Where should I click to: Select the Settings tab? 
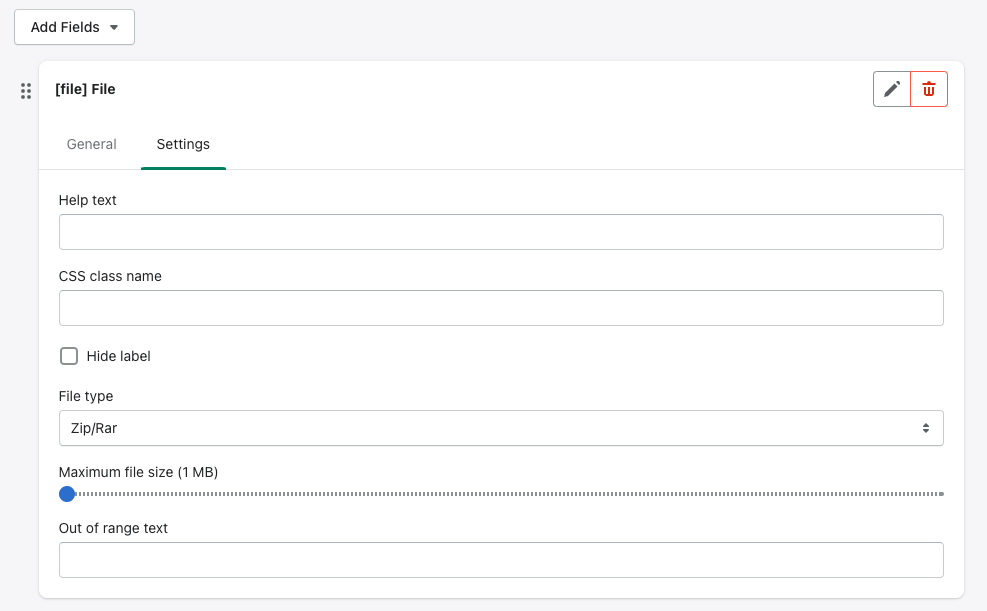183,144
